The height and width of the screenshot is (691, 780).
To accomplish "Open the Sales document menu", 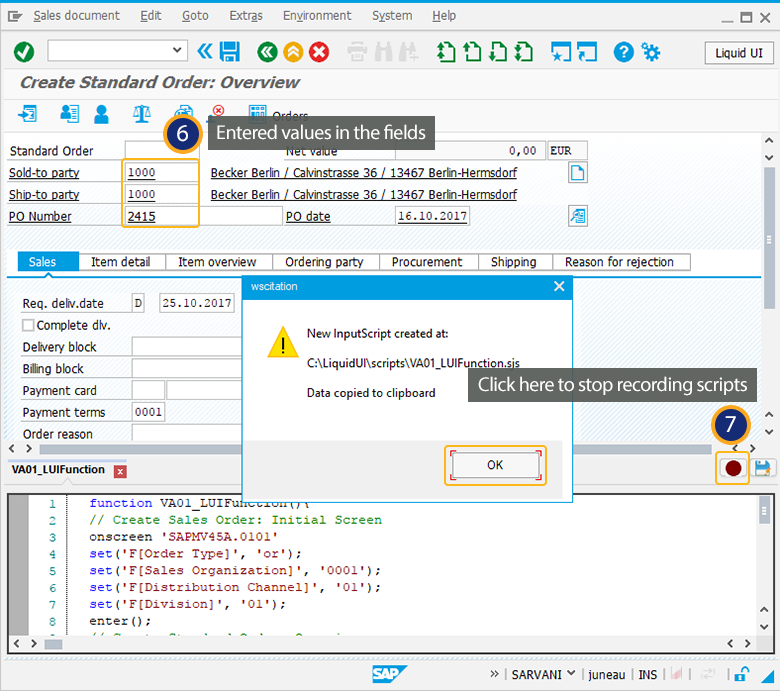I will tap(77, 16).
